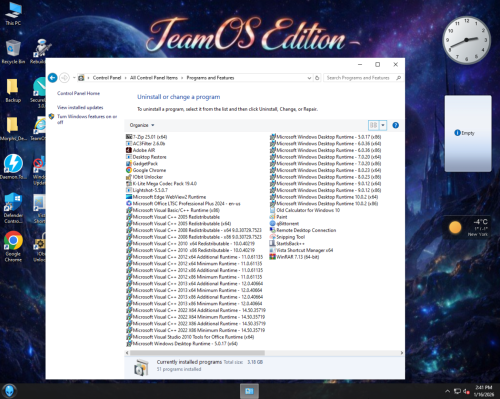
Task: Select the IObit Unlocker program entry
Action: click(144, 177)
